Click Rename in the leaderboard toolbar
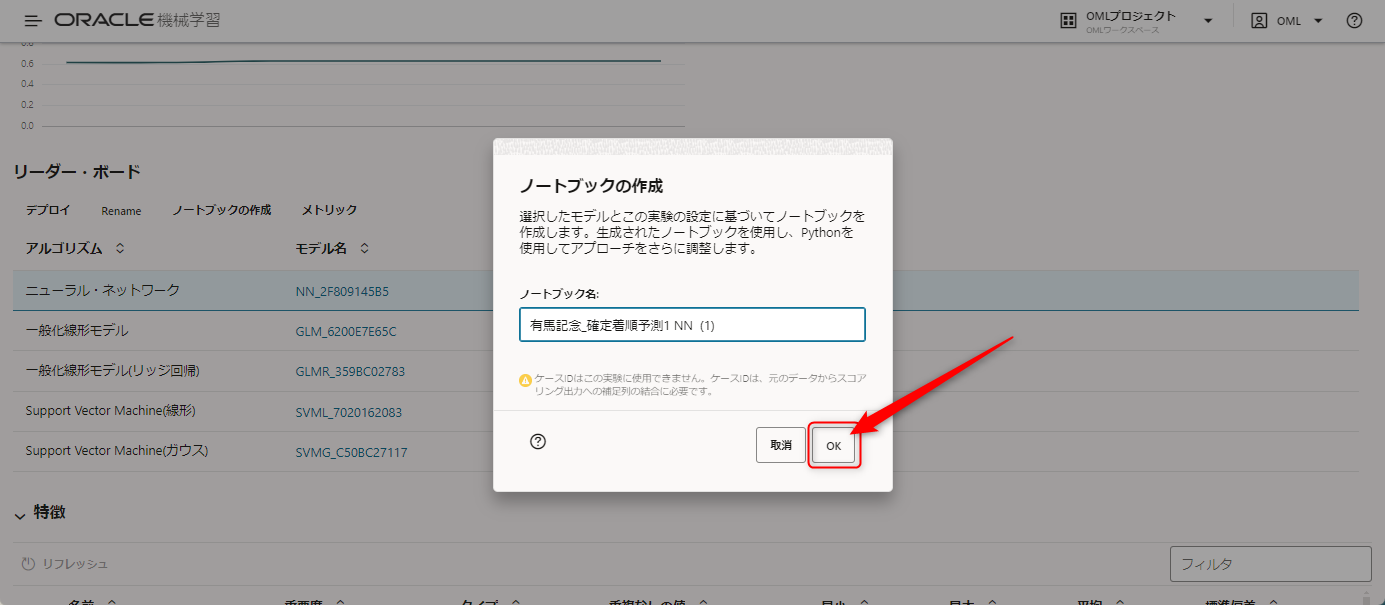1385x605 pixels. click(121, 211)
